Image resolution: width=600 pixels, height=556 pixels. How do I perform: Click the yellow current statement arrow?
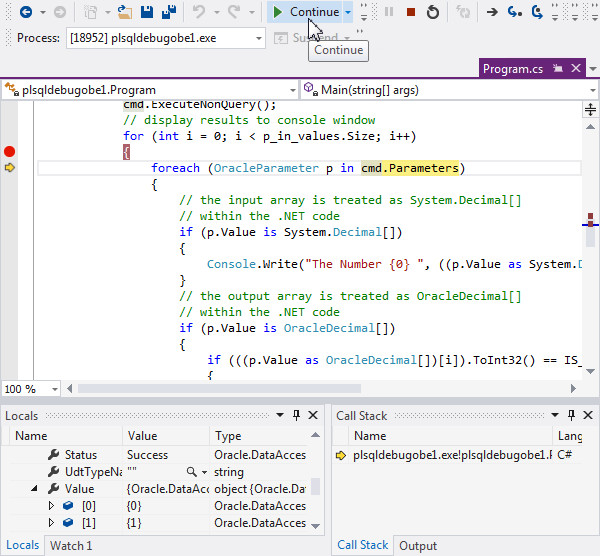click(10, 167)
